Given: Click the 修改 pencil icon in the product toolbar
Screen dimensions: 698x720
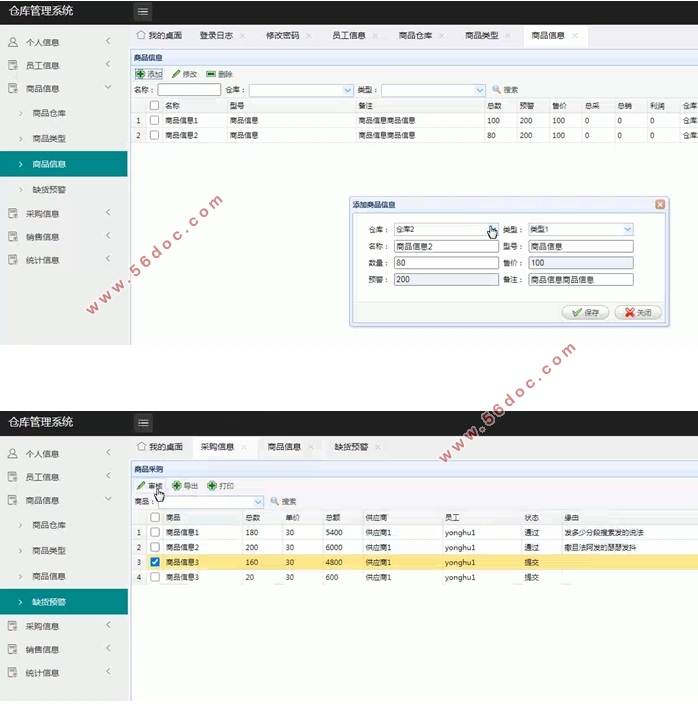Looking at the screenshot, I should (x=176, y=74).
